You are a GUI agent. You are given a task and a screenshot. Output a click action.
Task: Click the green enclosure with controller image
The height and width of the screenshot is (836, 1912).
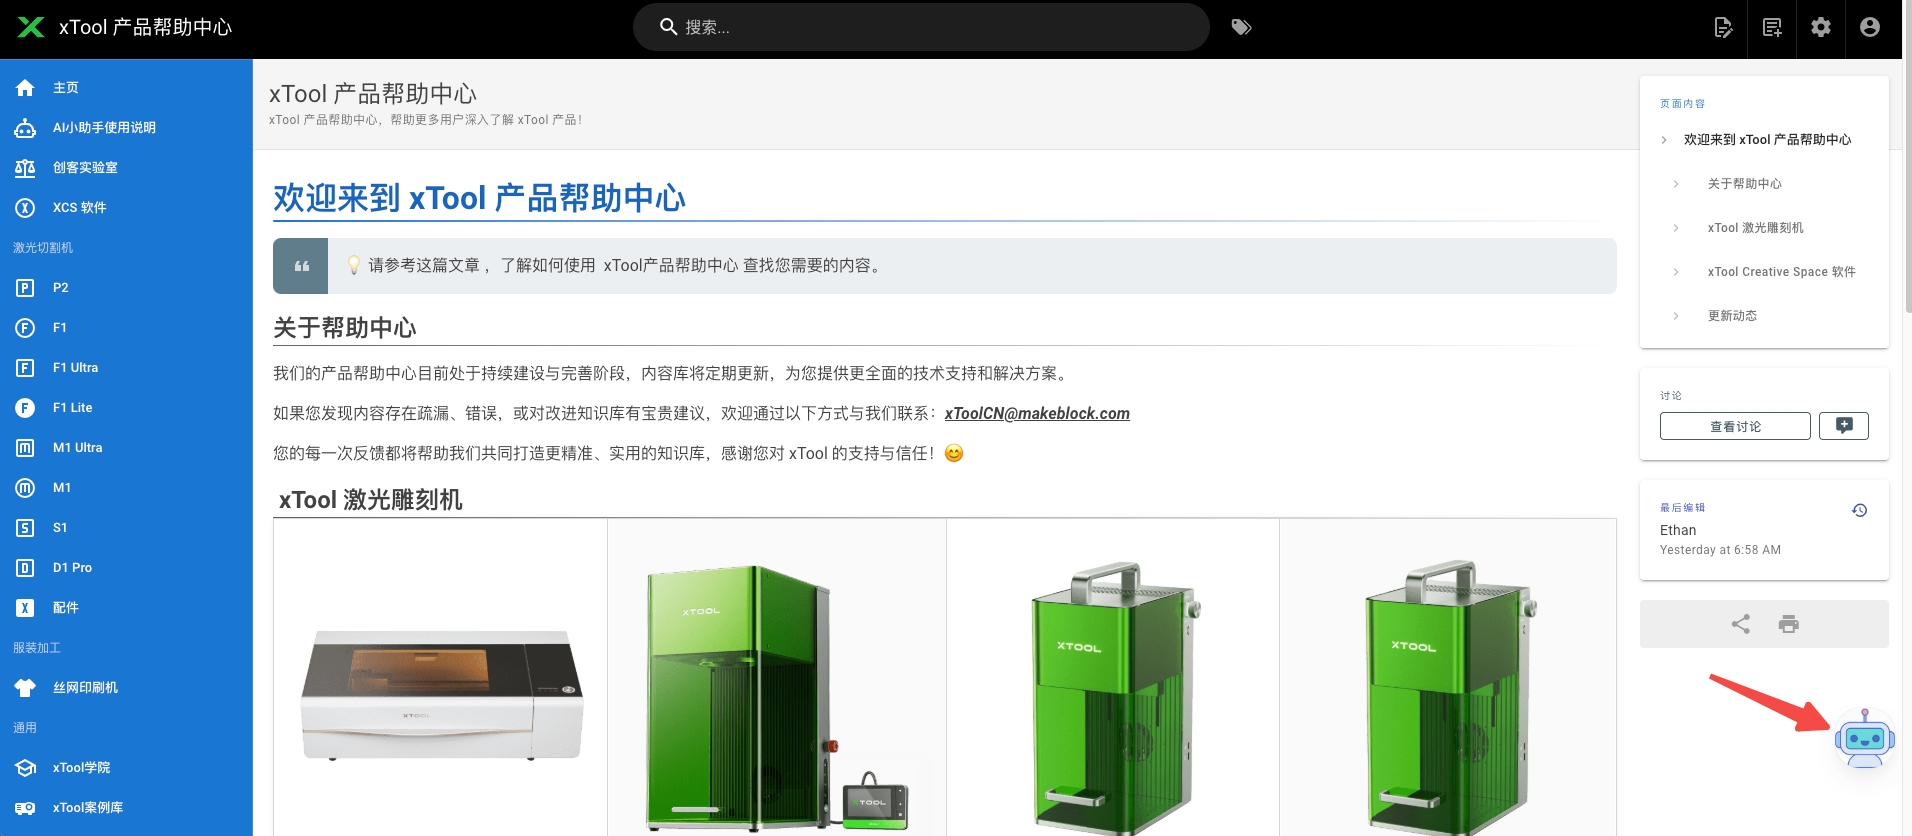(x=777, y=698)
